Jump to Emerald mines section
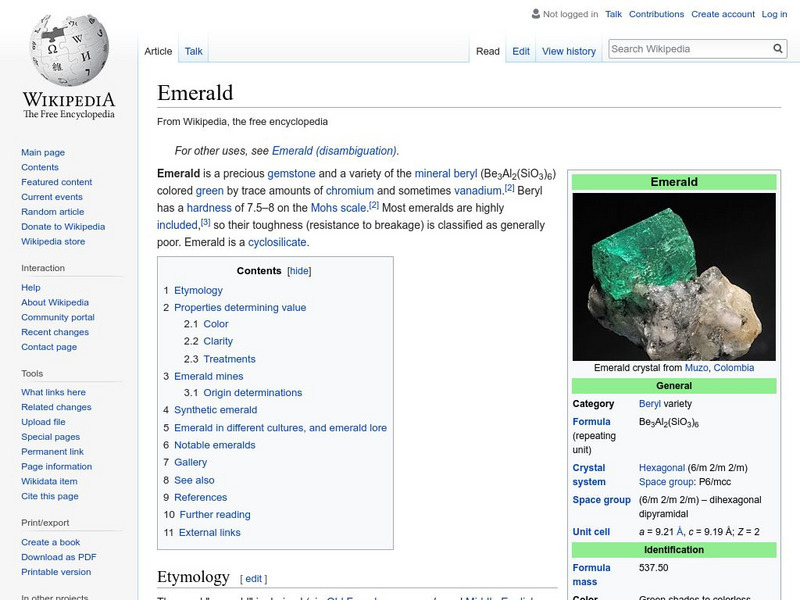Image resolution: width=800 pixels, height=600 pixels. pos(209,377)
